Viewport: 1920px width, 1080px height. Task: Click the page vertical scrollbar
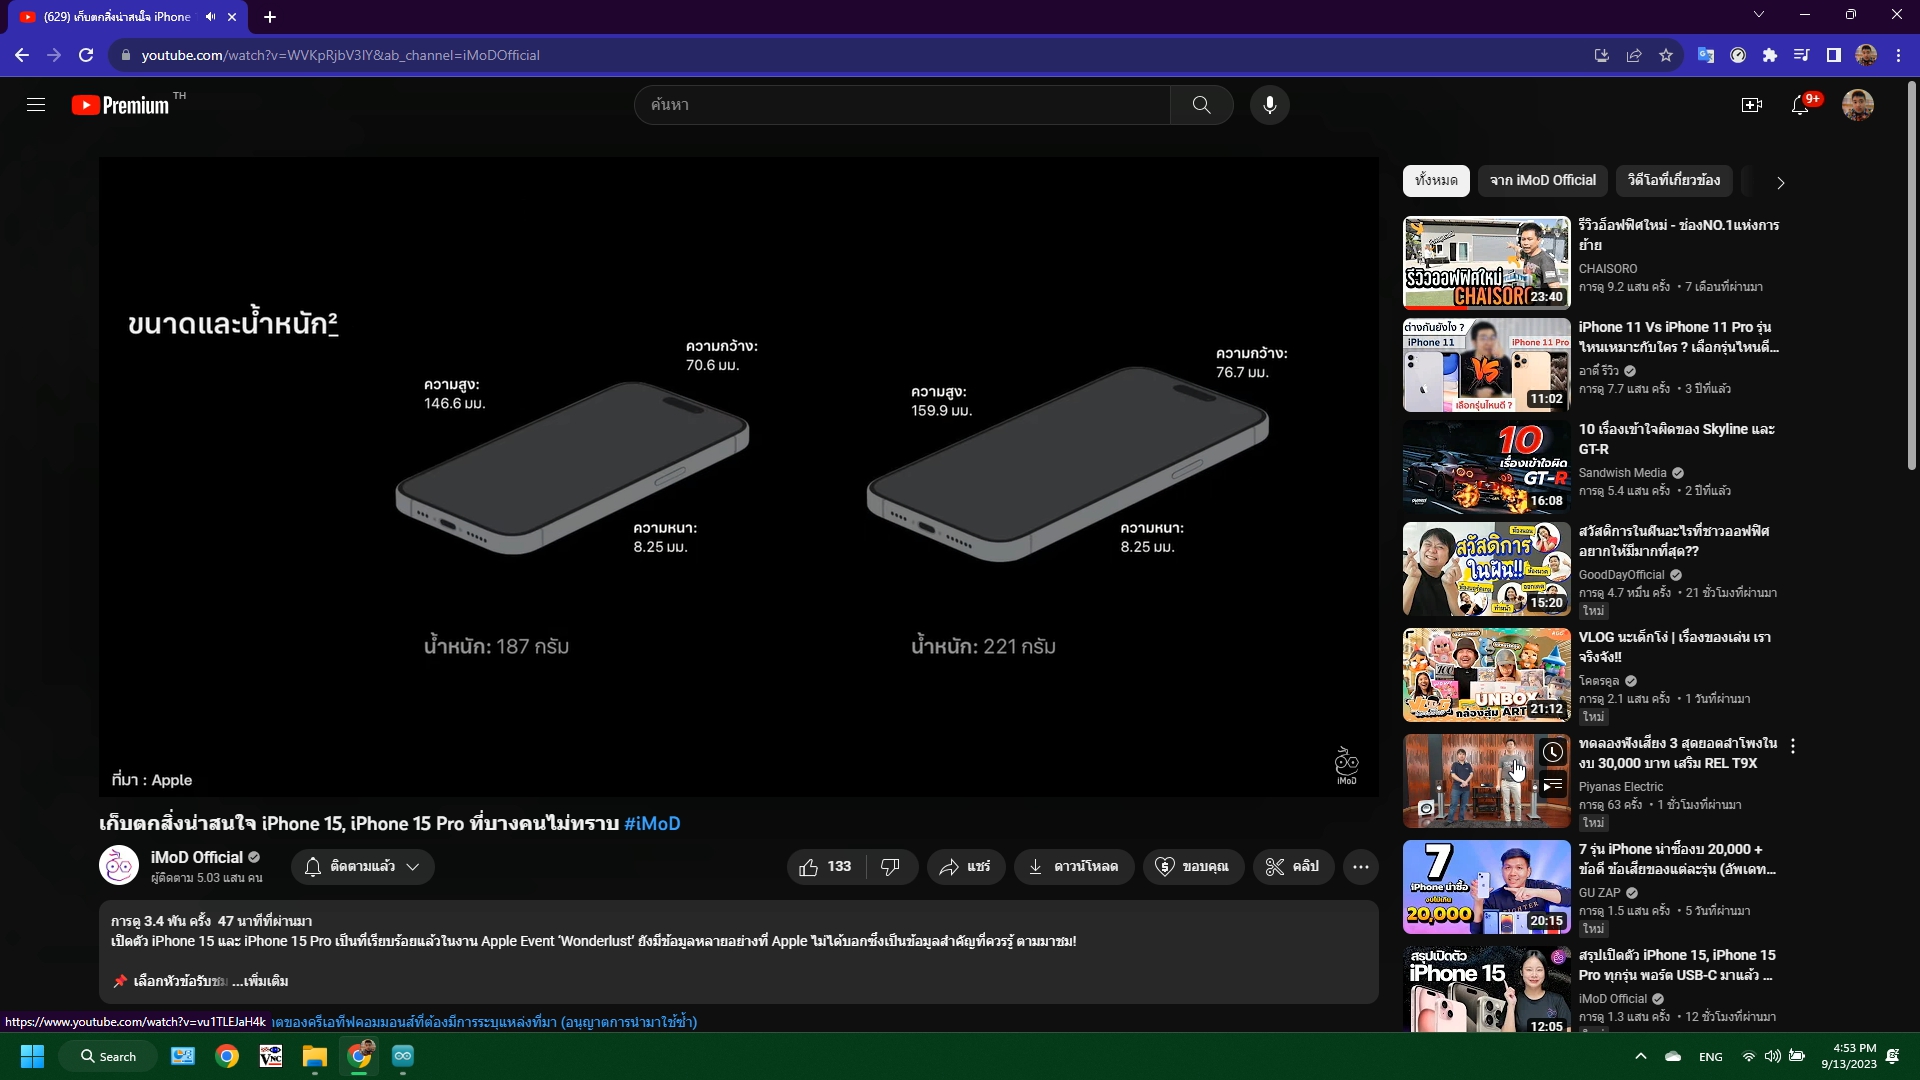pos(1912,275)
